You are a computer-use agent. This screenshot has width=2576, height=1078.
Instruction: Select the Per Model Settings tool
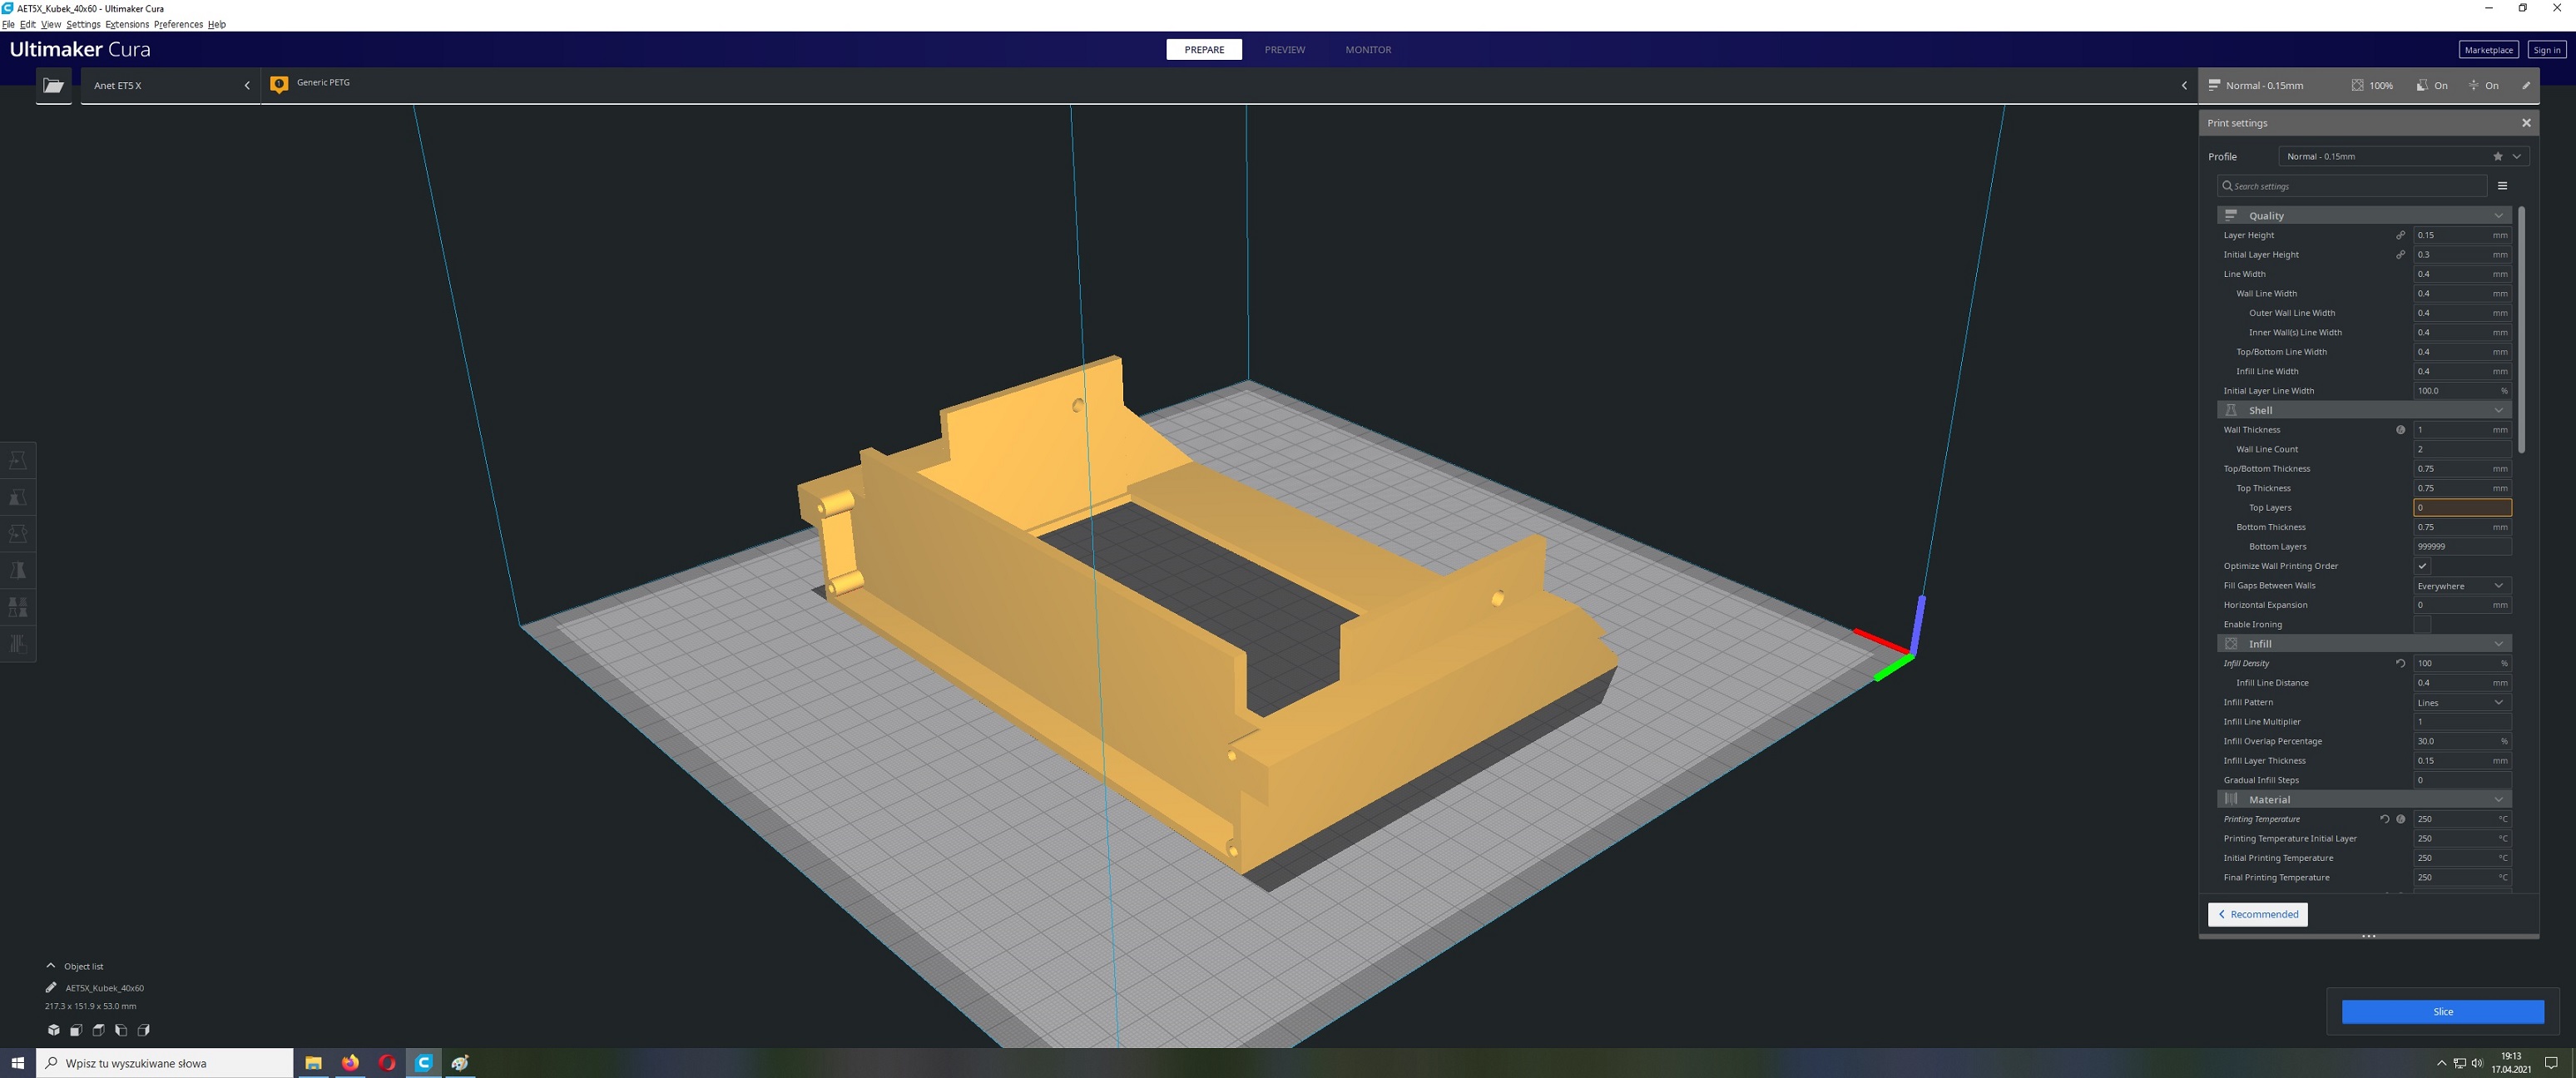[x=18, y=607]
